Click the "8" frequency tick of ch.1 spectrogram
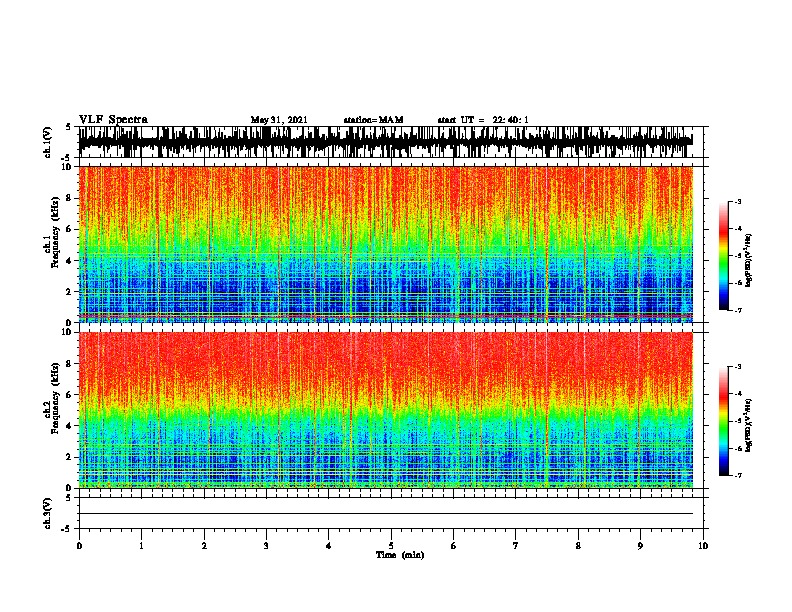The image size is (792, 612). tap(70, 198)
